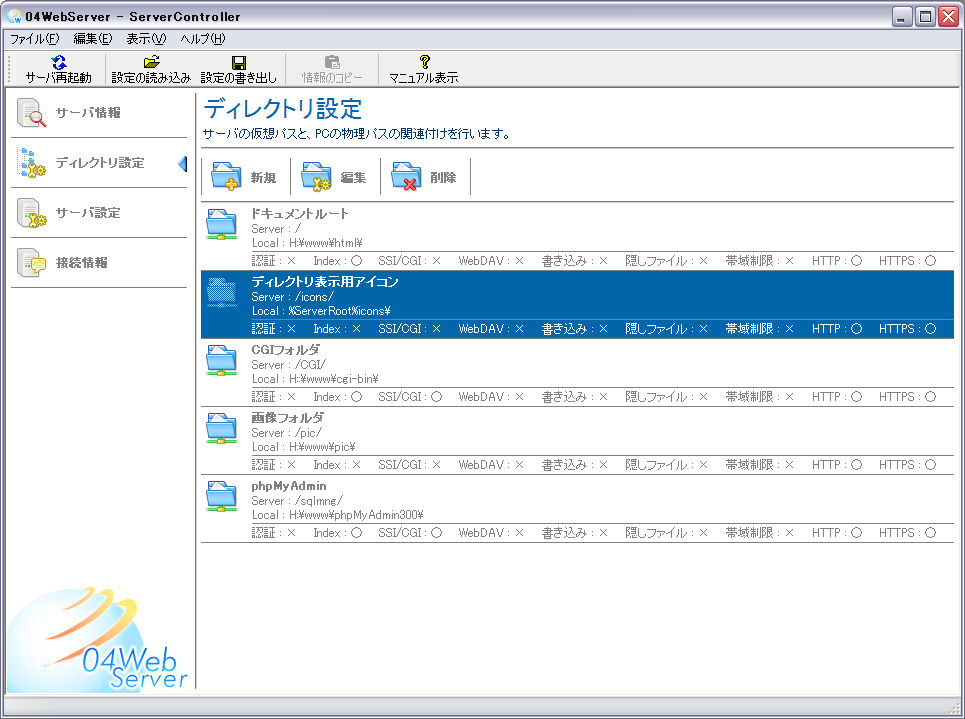
Task: Click 認証 status in ドキュメントルート row
Action: [274, 260]
